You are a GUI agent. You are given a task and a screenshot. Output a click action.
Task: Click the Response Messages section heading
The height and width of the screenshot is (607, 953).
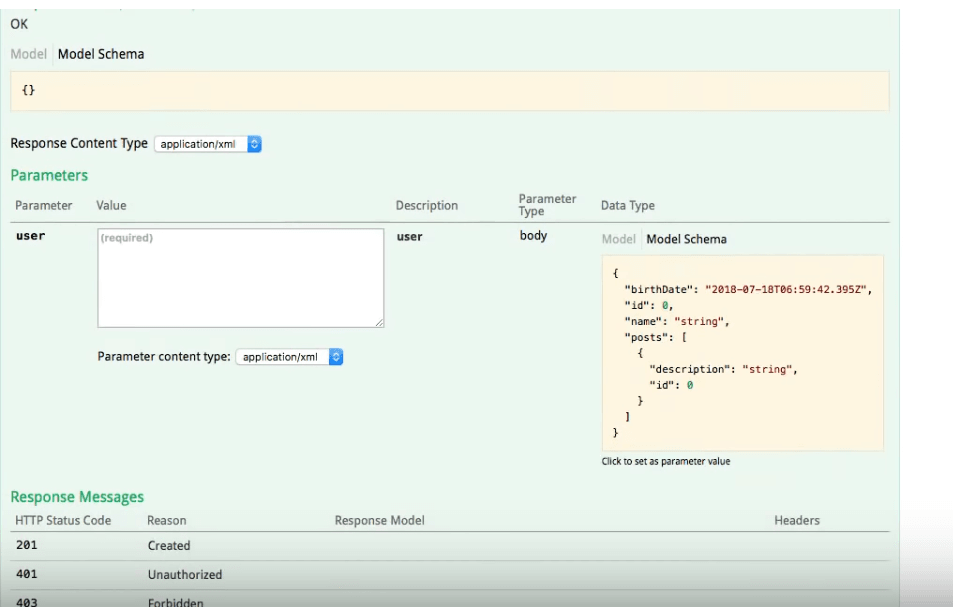pyautogui.click(x=77, y=497)
